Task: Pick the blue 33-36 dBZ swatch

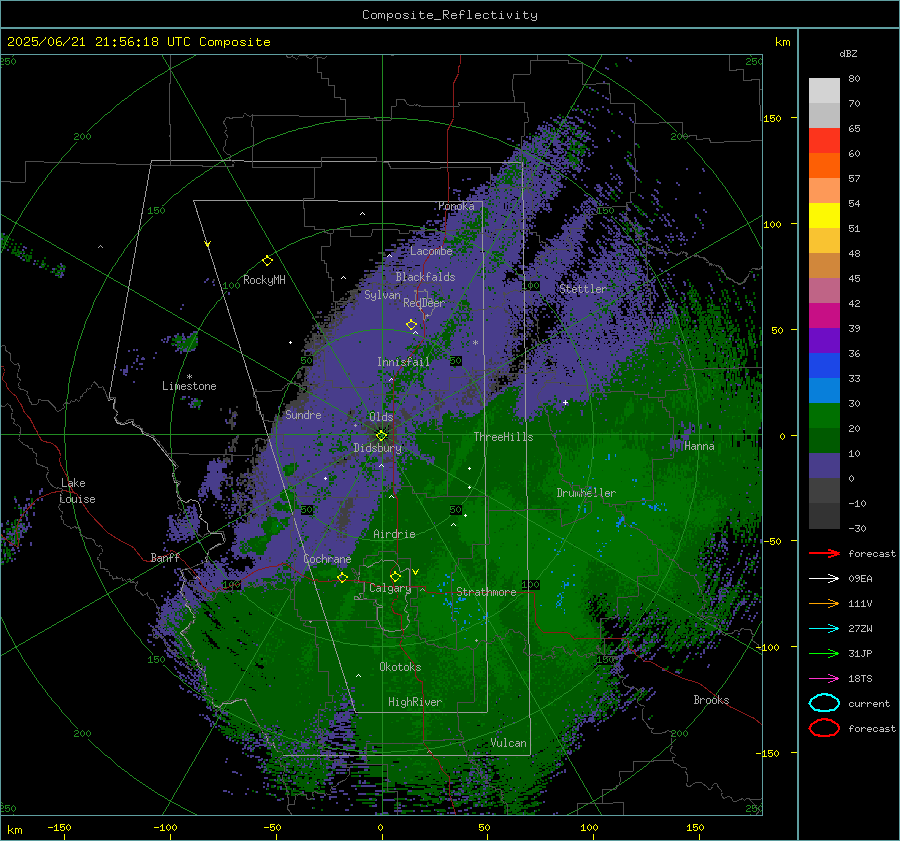Action: [x=824, y=366]
